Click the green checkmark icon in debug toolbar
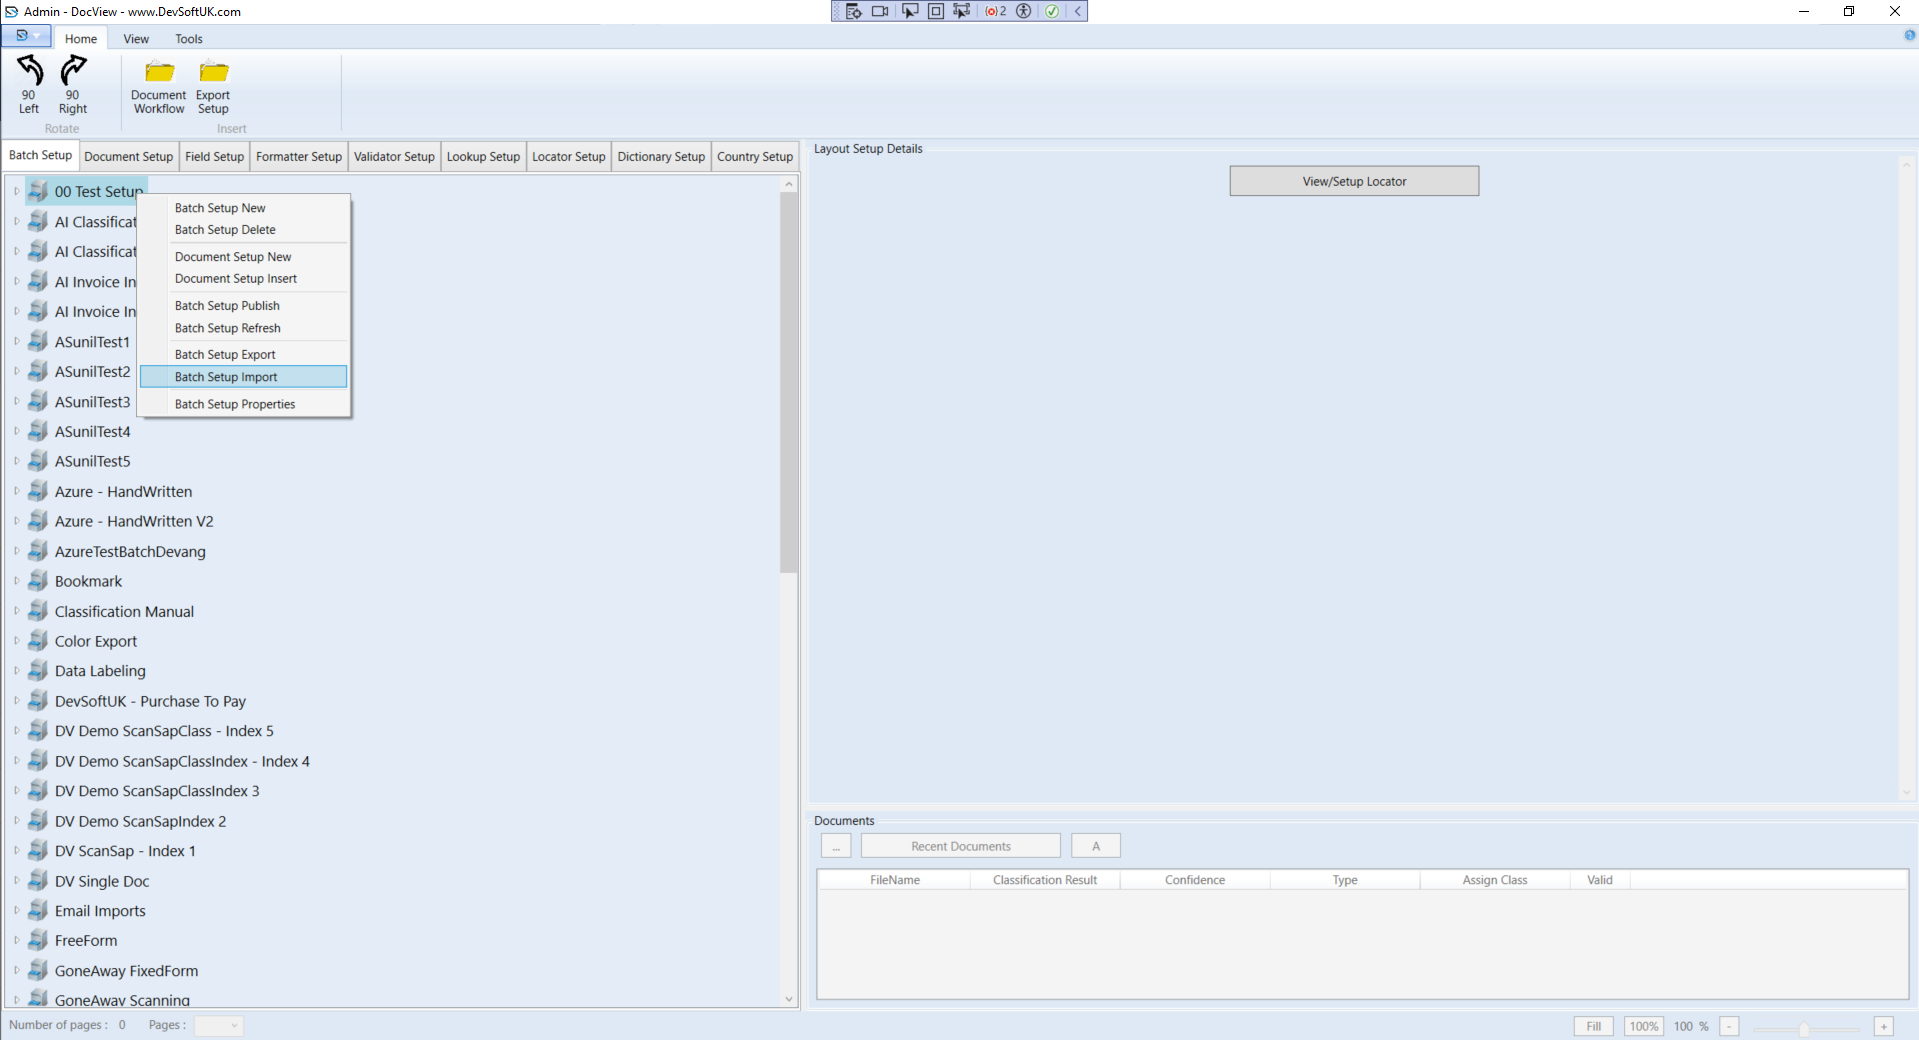Image resolution: width=1919 pixels, height=1040 pixels. 1052,11
